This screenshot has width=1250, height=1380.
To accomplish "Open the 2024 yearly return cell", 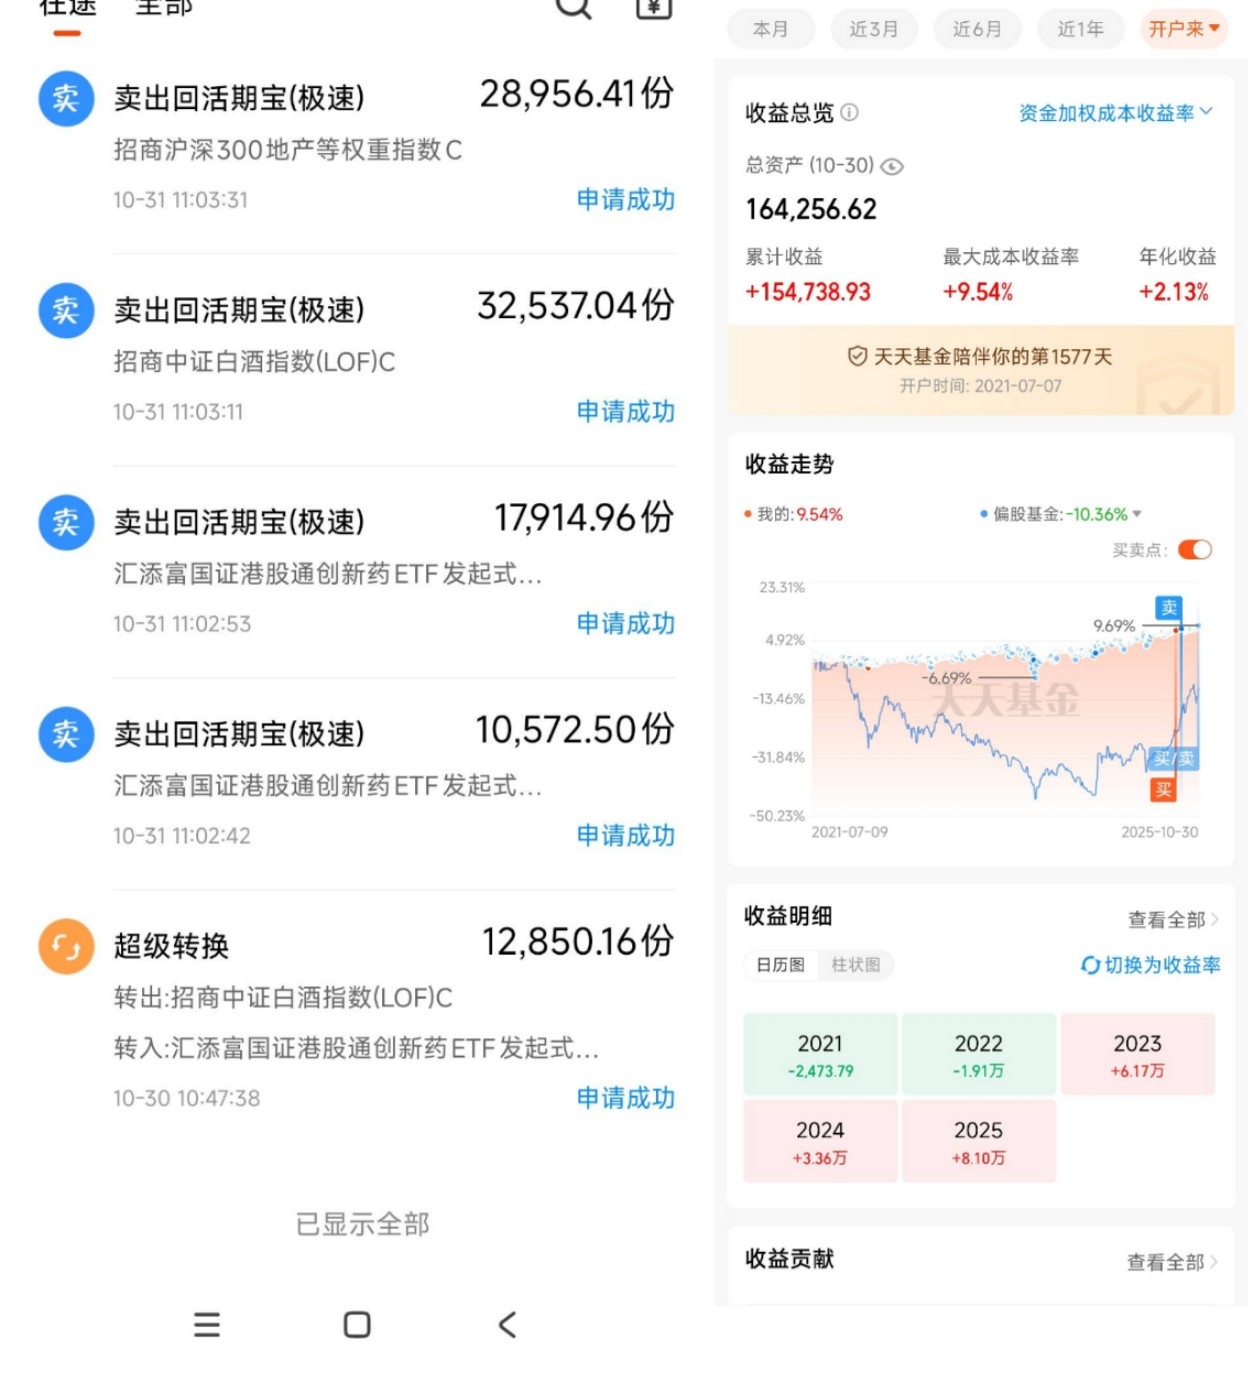I will (820, 1141).
